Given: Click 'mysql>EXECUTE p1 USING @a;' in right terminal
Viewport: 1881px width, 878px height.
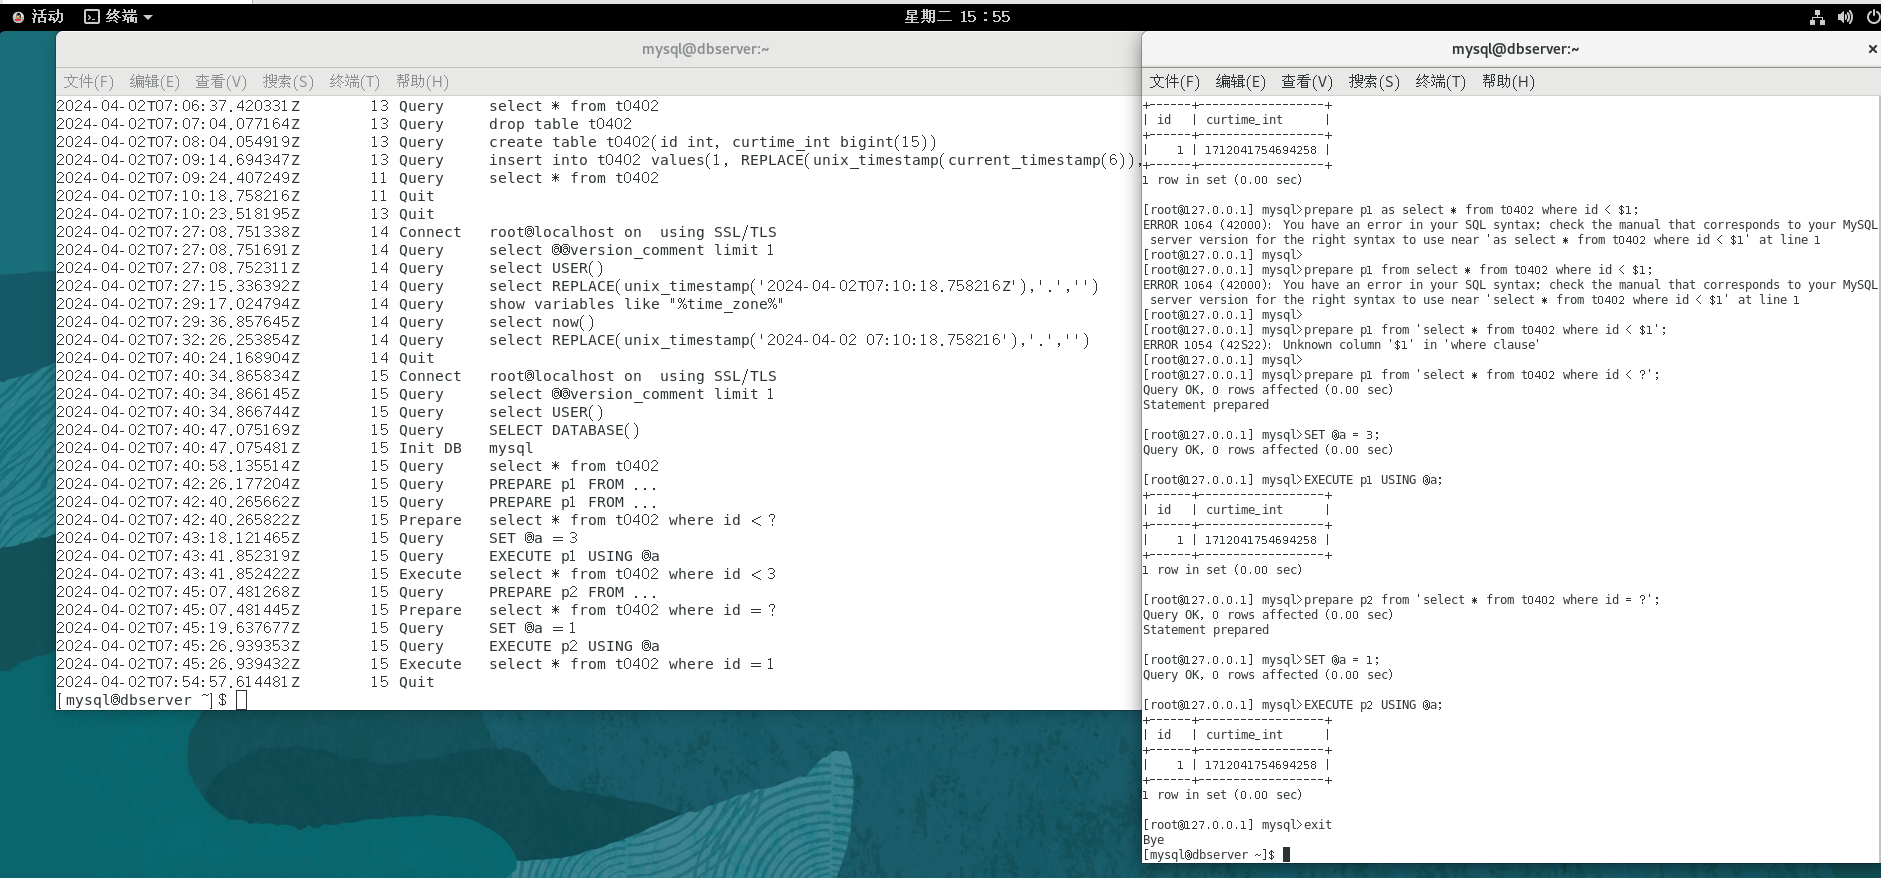Looking at the screenshot, I should pyautogui.click(x=1352, y=480).
